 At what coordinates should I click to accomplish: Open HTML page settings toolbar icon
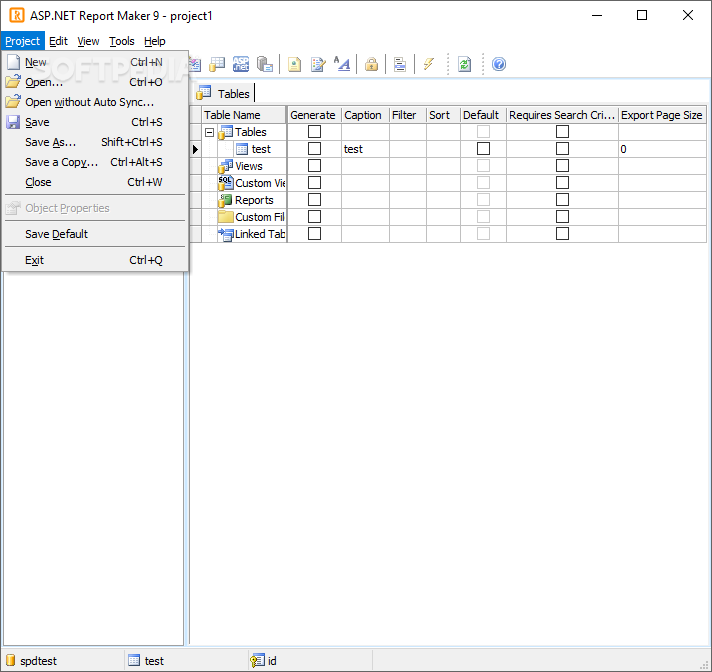click(x=294, y=64)
